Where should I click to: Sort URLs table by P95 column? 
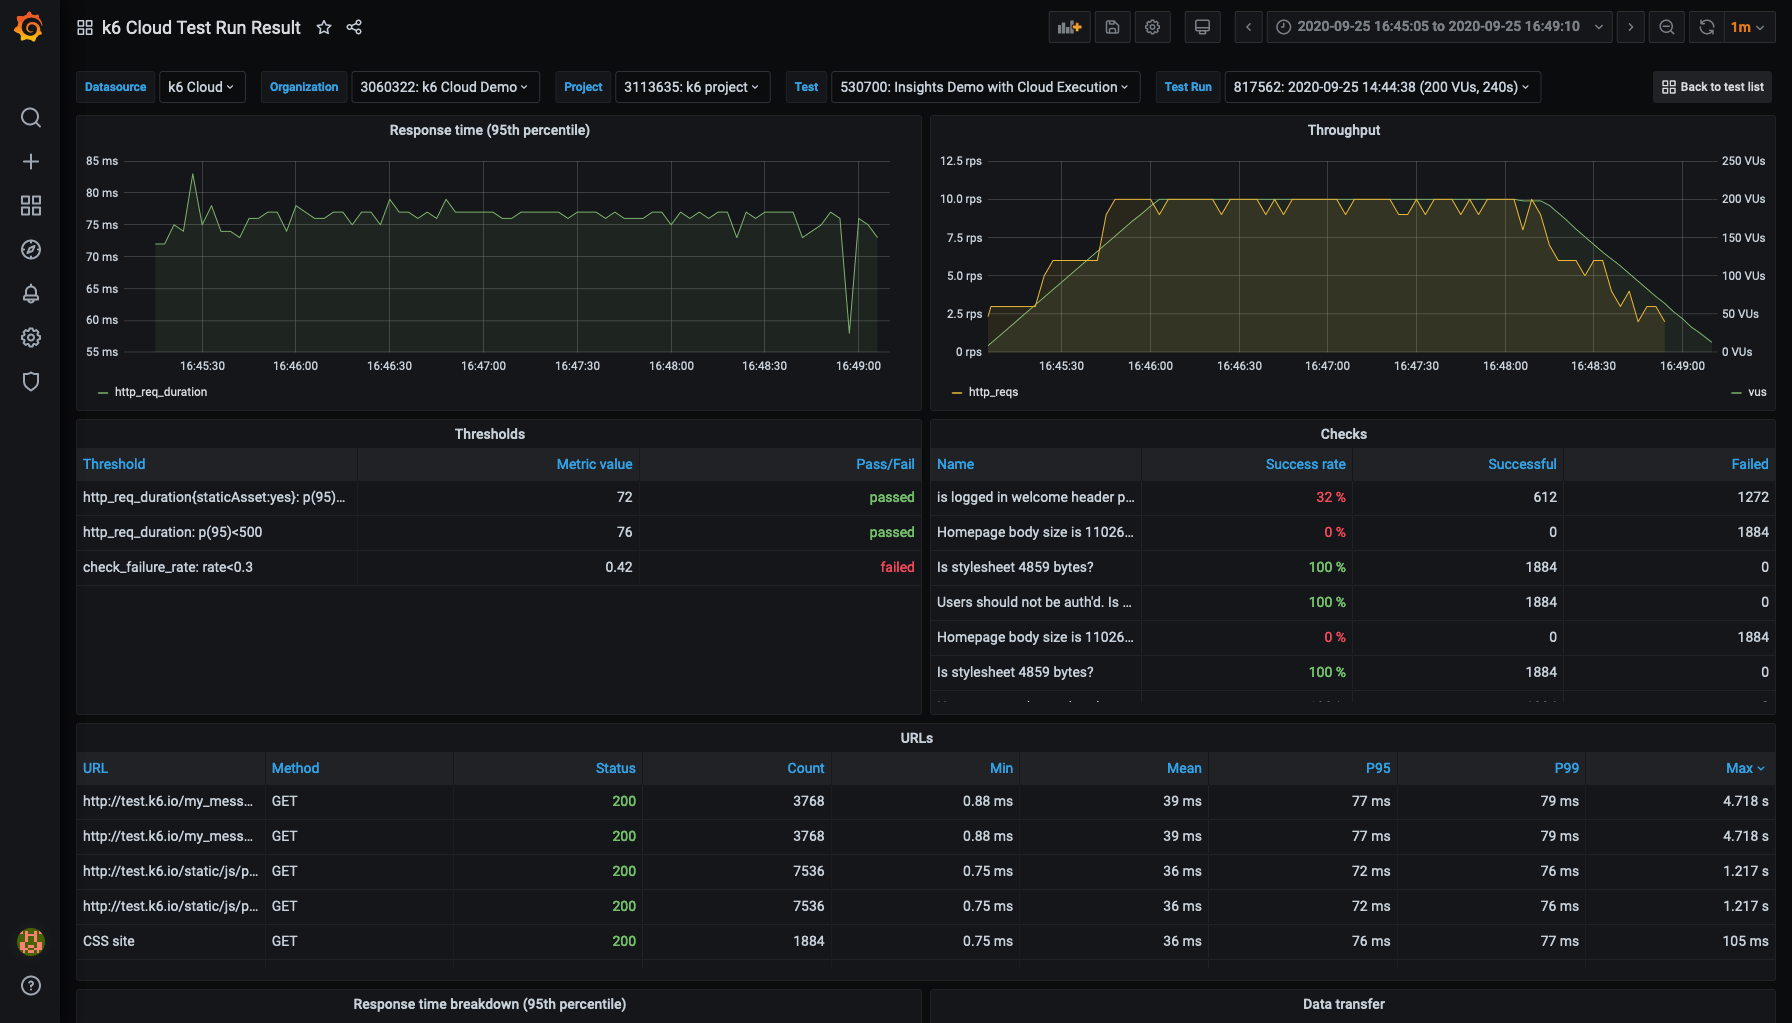(1378, 768)
